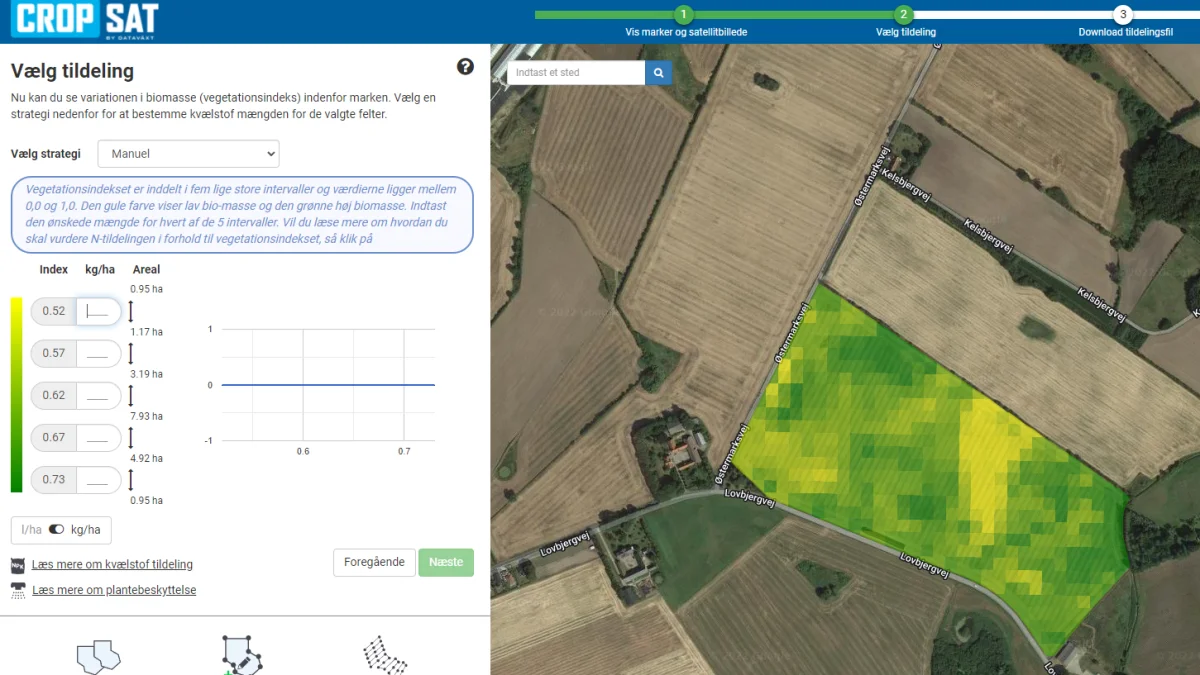Open the help question mark icon
This screenshot has height=675, width=1200.
pyautogui.click(x=465, y=67)
